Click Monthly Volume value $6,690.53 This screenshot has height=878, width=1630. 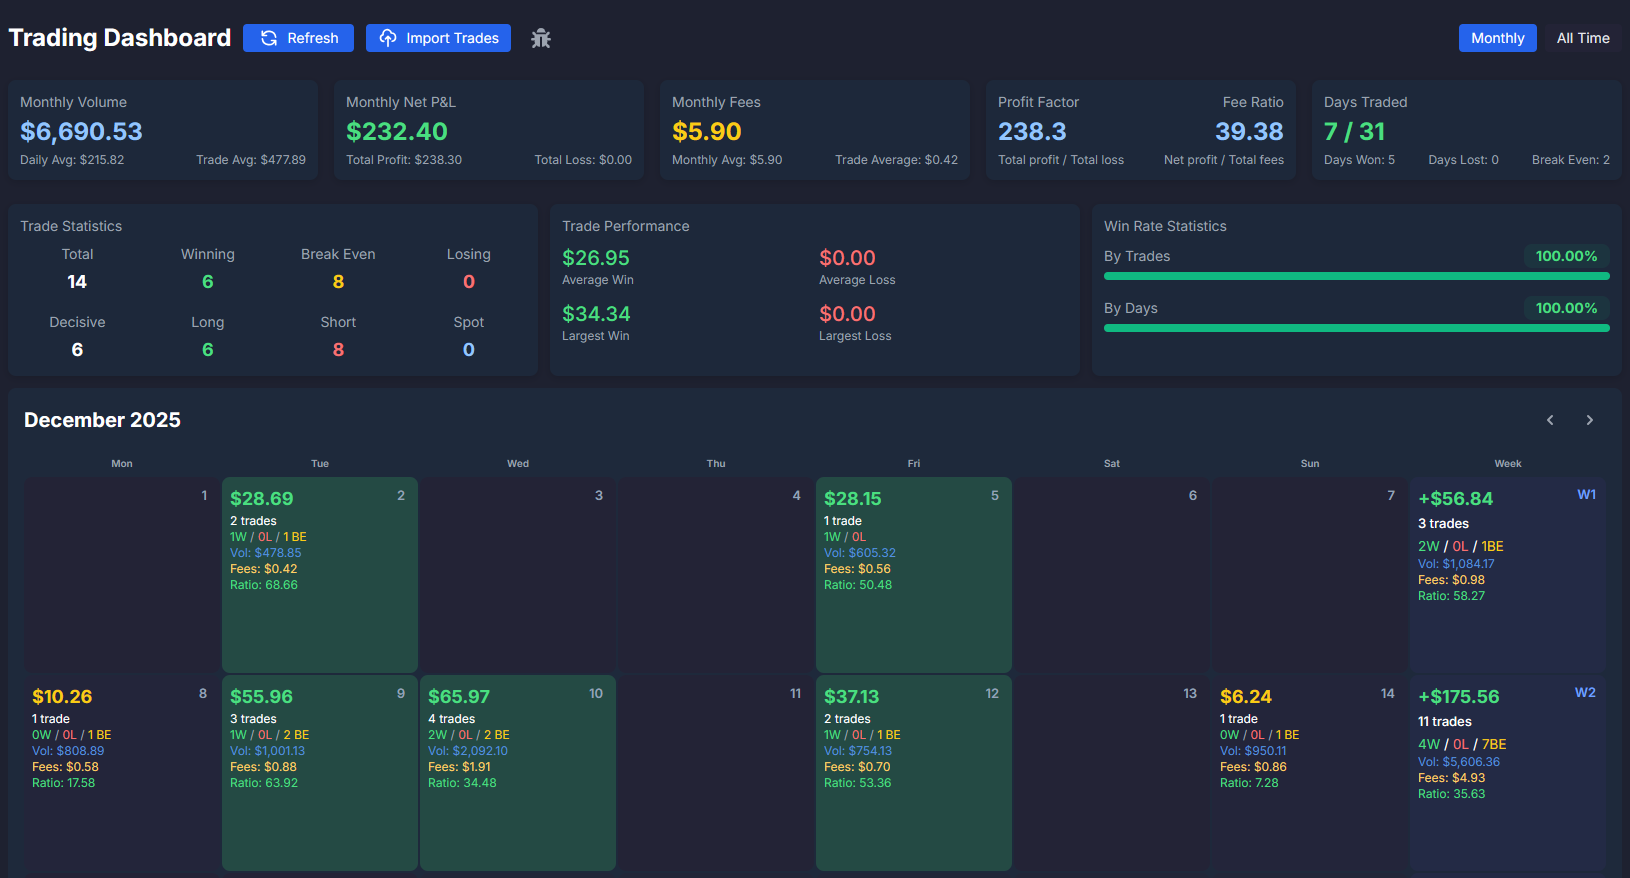tap(81, 131)
